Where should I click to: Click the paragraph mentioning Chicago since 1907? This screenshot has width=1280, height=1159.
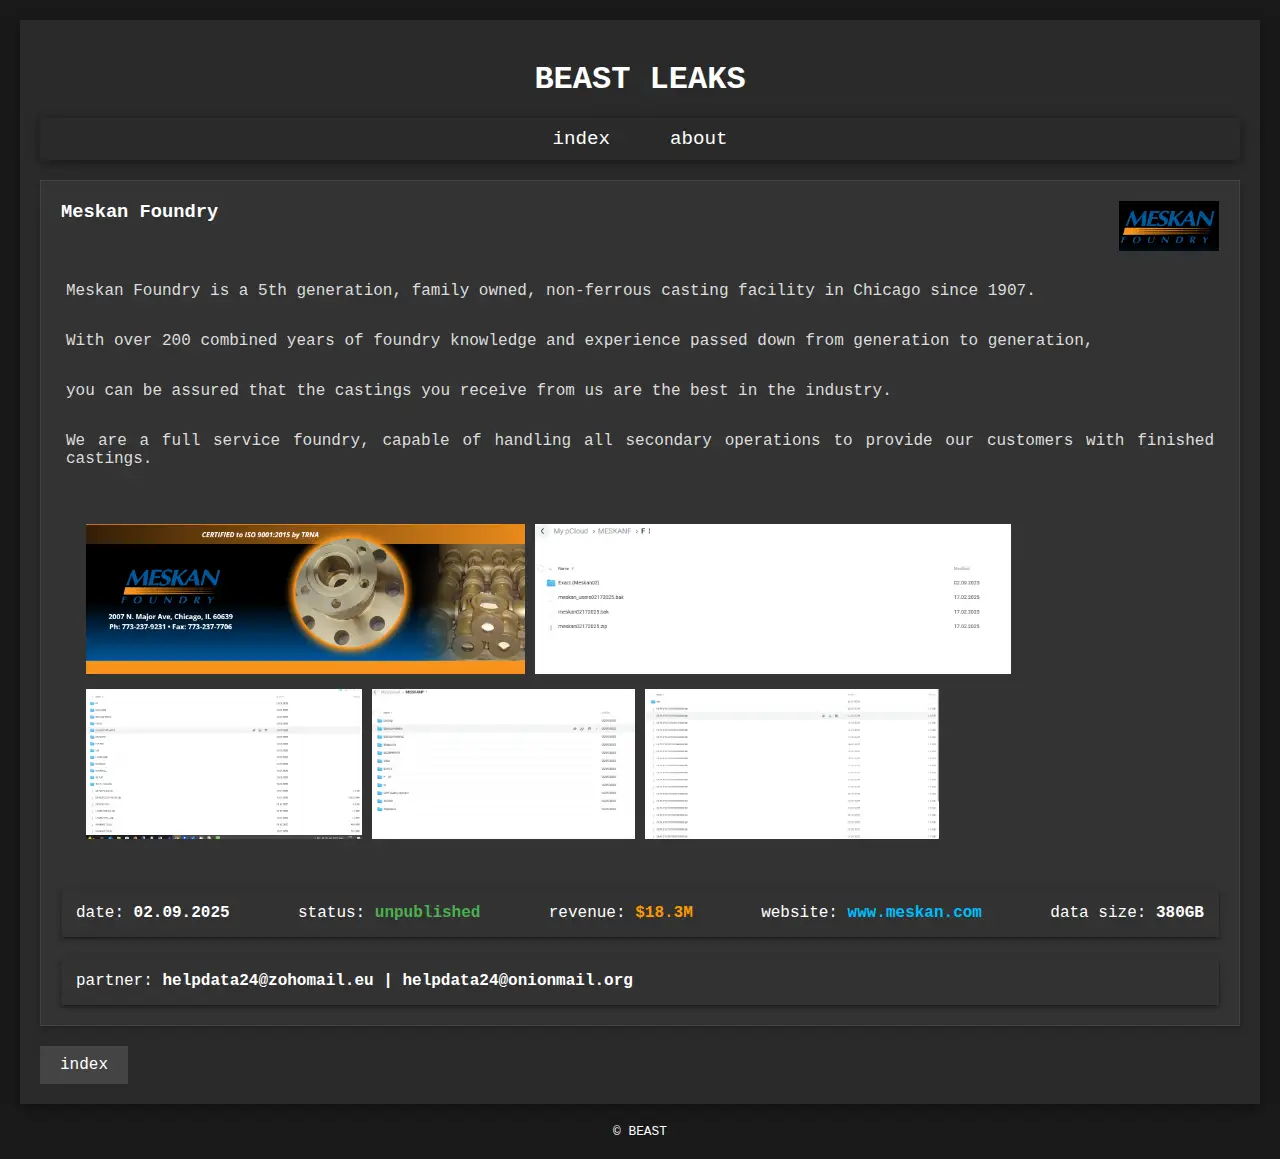[x=550, y=290]
